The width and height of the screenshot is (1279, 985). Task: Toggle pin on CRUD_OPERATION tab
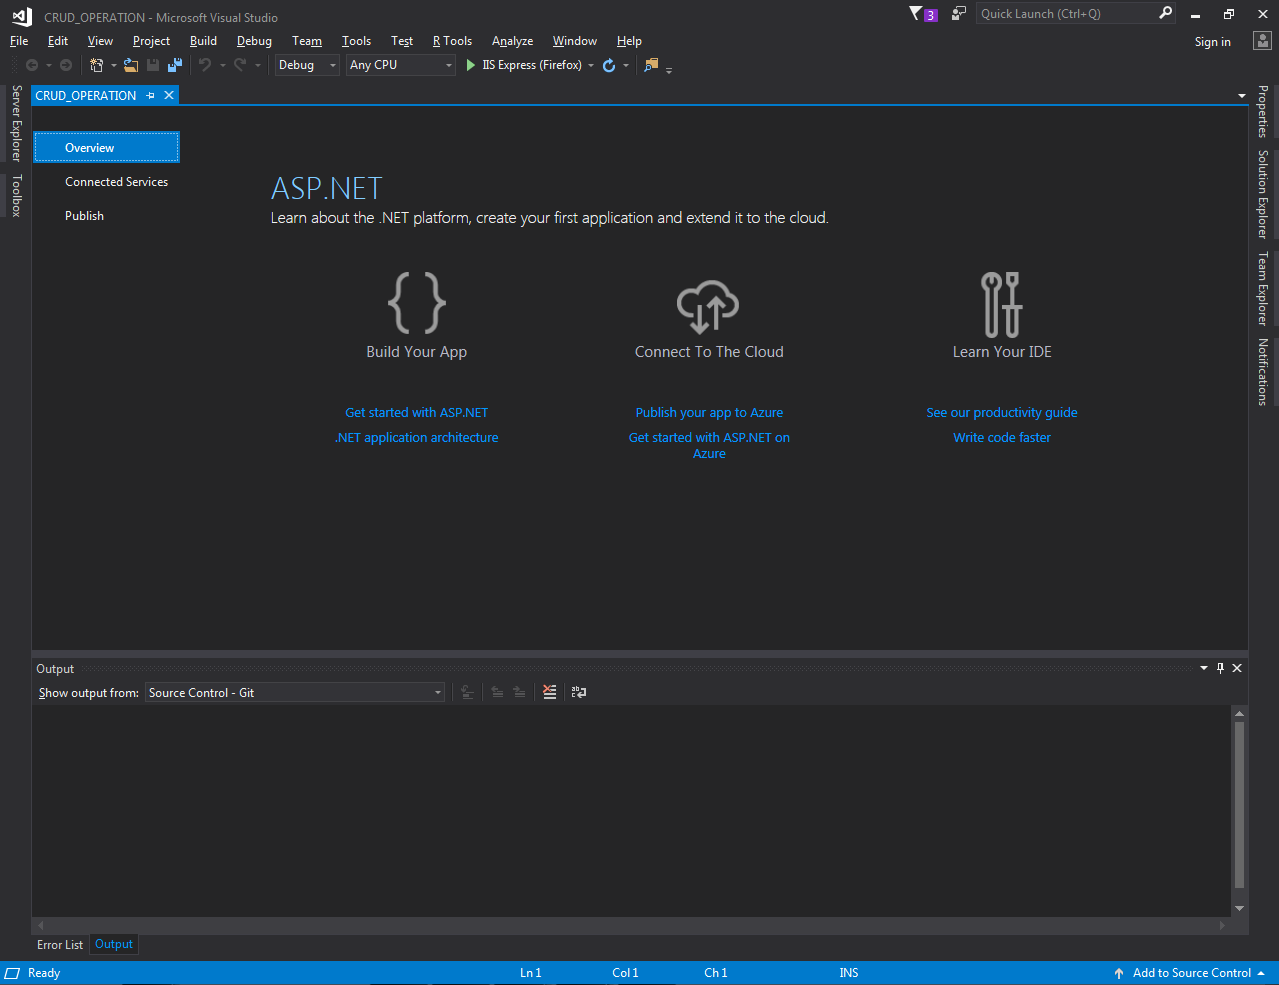151,95
